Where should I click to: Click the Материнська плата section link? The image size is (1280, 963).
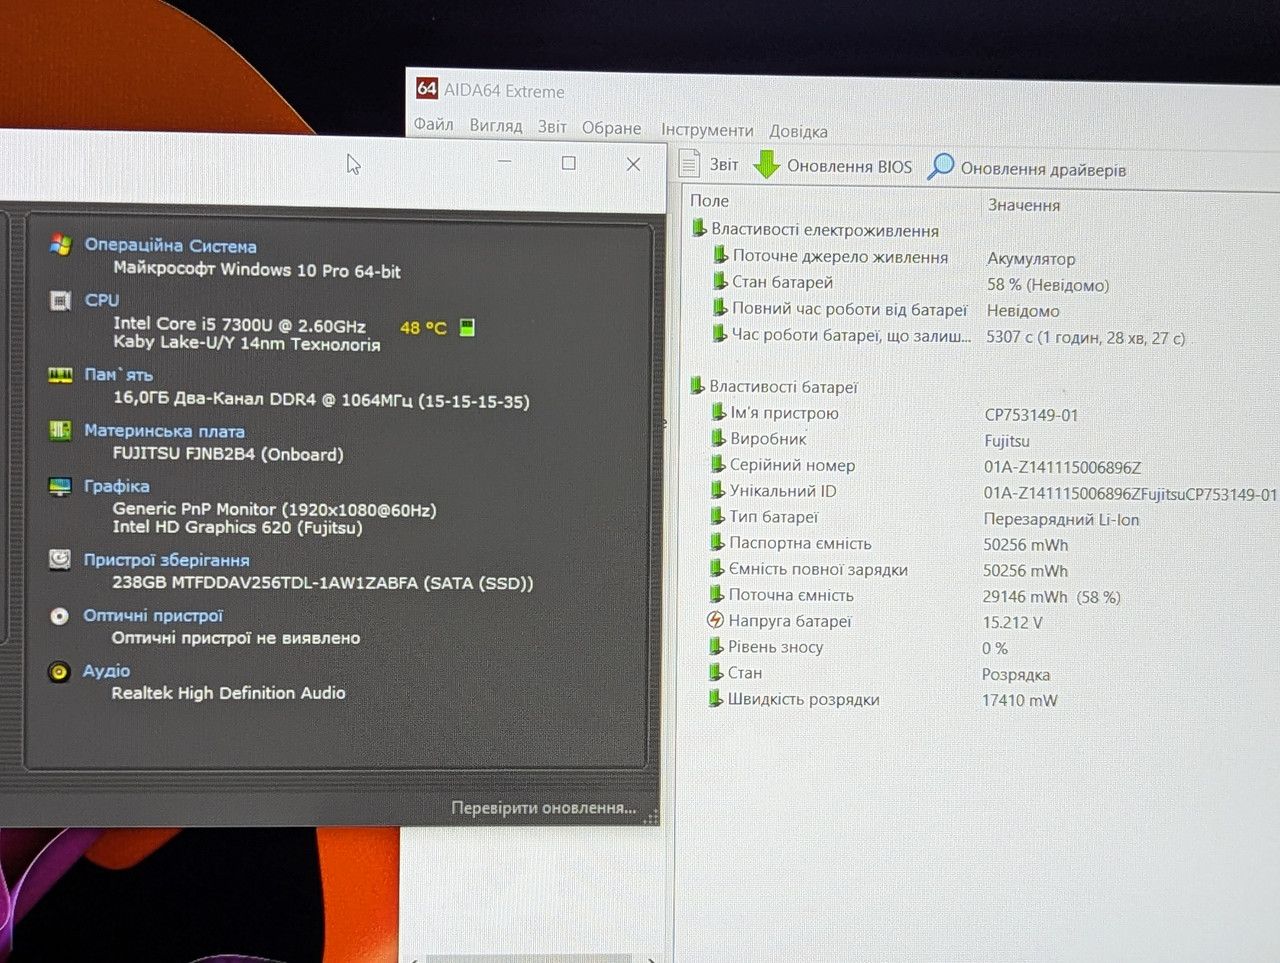coord(164,431)
